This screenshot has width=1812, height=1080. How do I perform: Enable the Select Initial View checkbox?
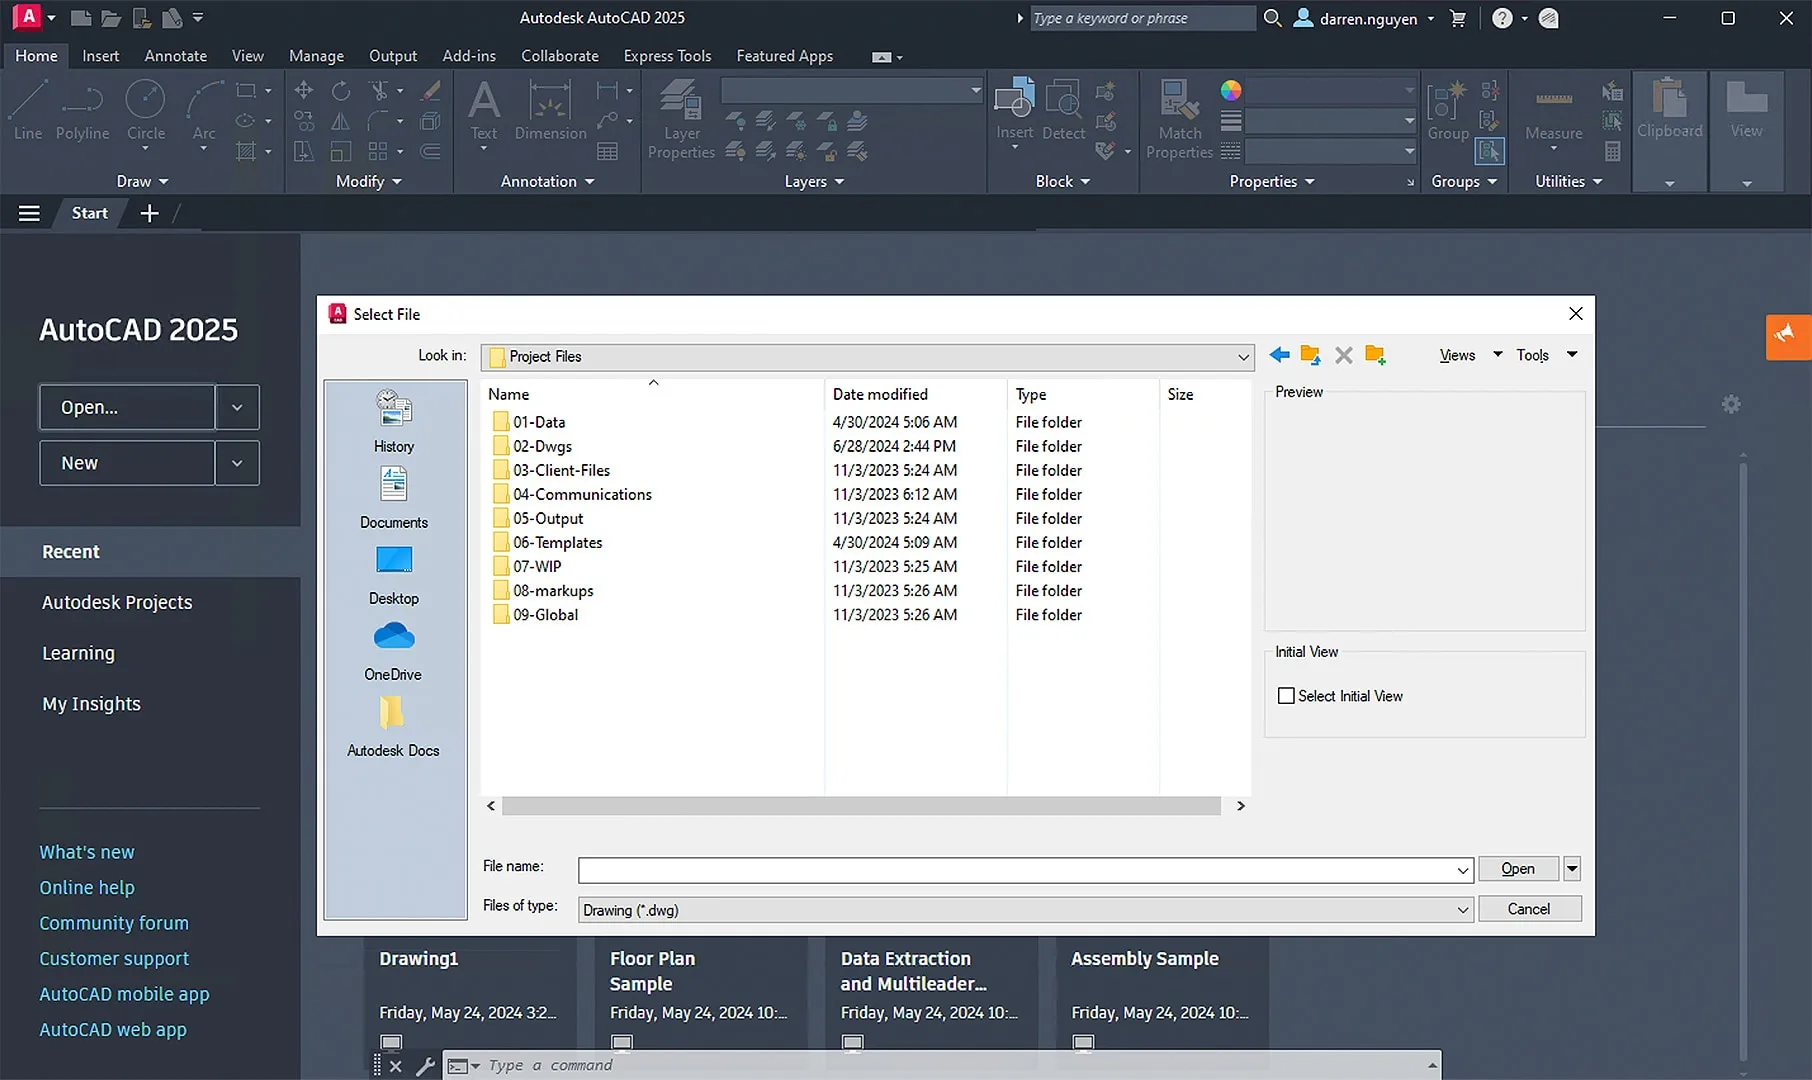(x=1287, y=695)
